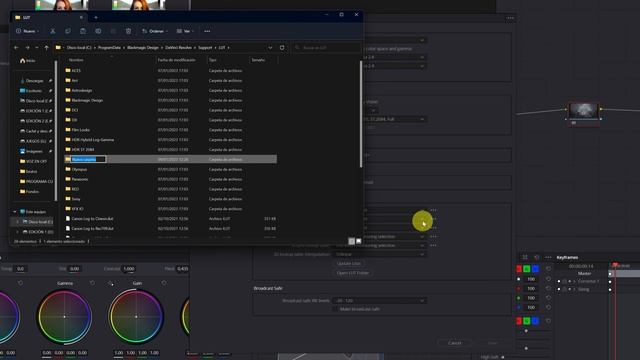
Task: Click the Open LUT Folder button
Action: click(353, 273)
